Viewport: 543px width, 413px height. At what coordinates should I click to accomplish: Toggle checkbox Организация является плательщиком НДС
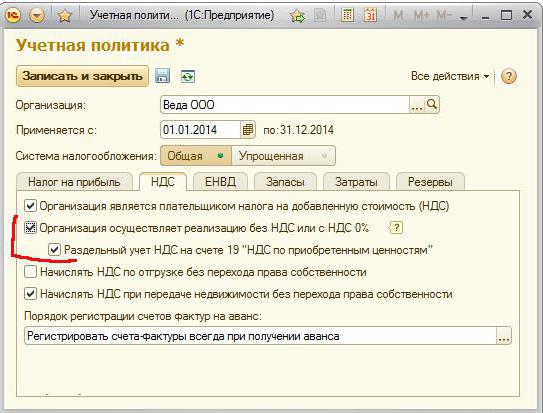pyautogui.click(x=30, y=206)
